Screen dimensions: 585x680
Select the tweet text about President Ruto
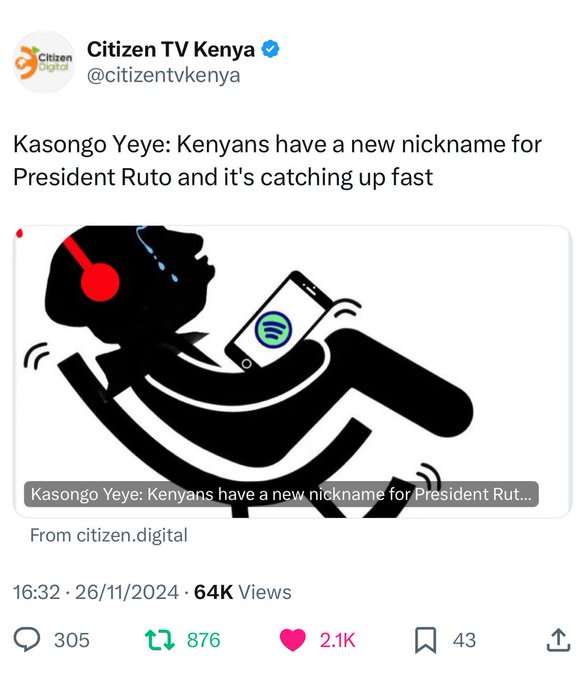click(x=278, y=161)
